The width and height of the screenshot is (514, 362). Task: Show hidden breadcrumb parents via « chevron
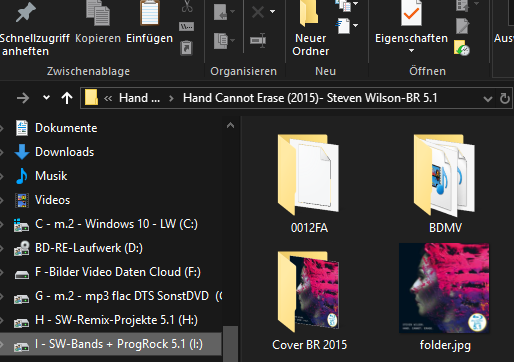point(108,98)
